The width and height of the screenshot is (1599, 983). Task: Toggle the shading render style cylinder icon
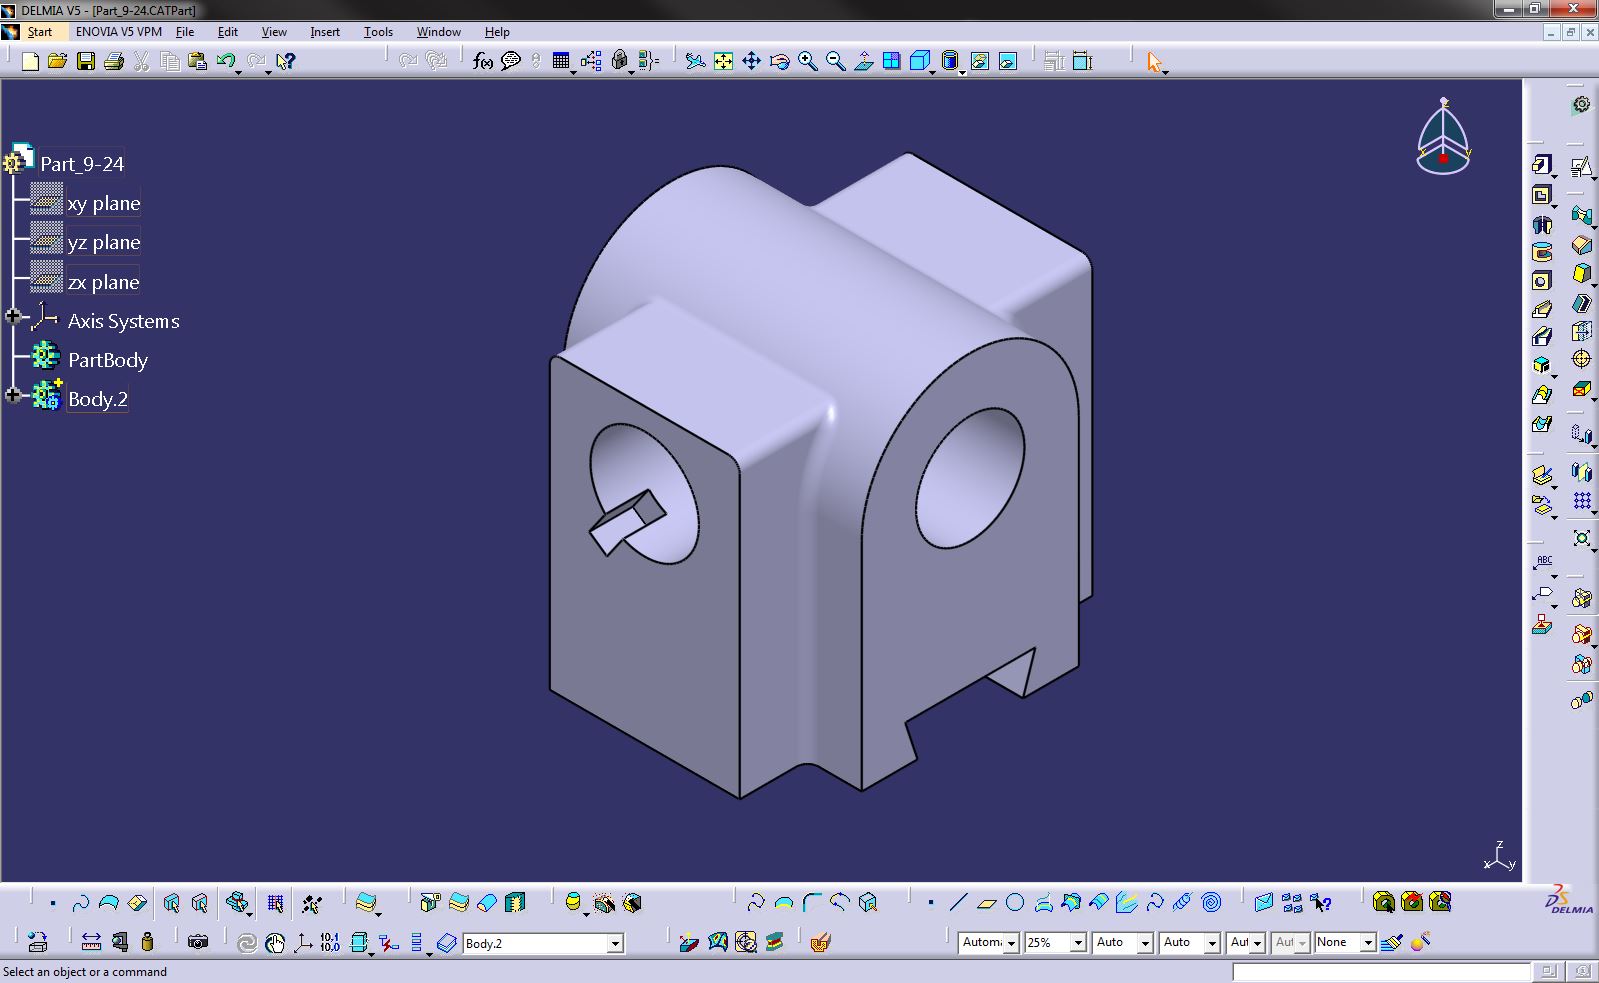[x=950, y=62]
